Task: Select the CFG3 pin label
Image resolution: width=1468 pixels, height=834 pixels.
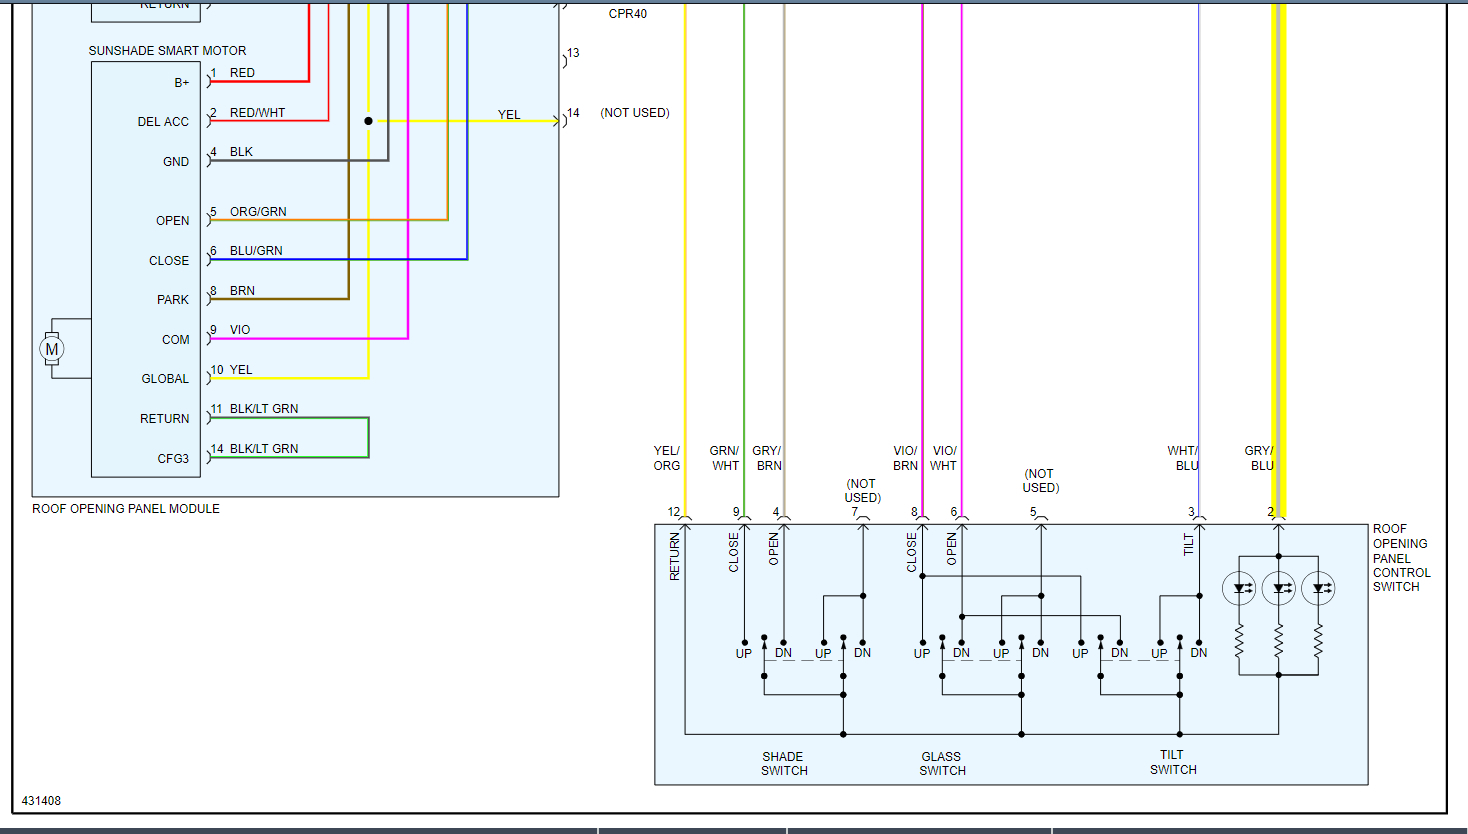Action: [173, 459]
